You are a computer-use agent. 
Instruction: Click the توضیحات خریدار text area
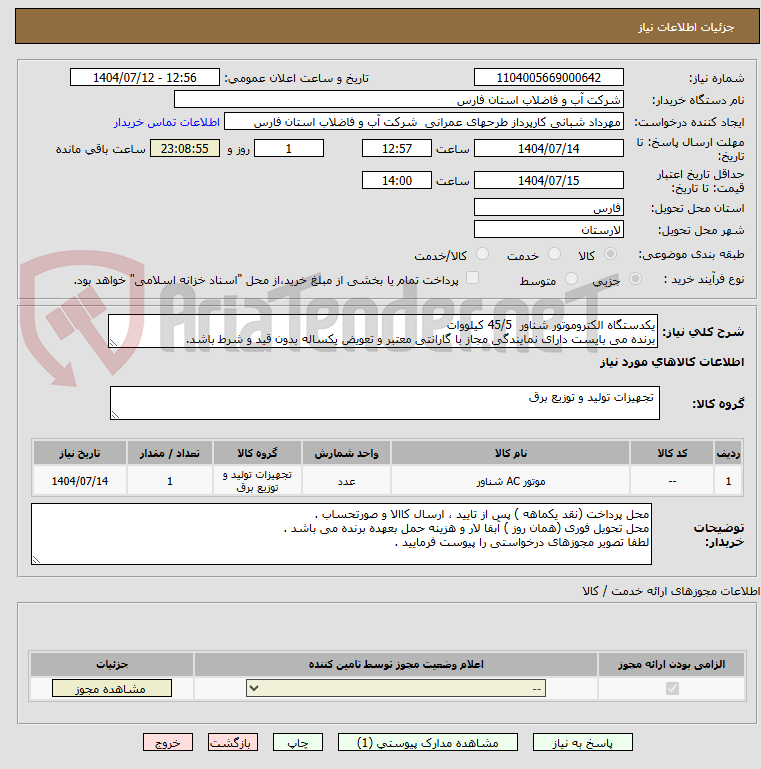click(341, 534)
